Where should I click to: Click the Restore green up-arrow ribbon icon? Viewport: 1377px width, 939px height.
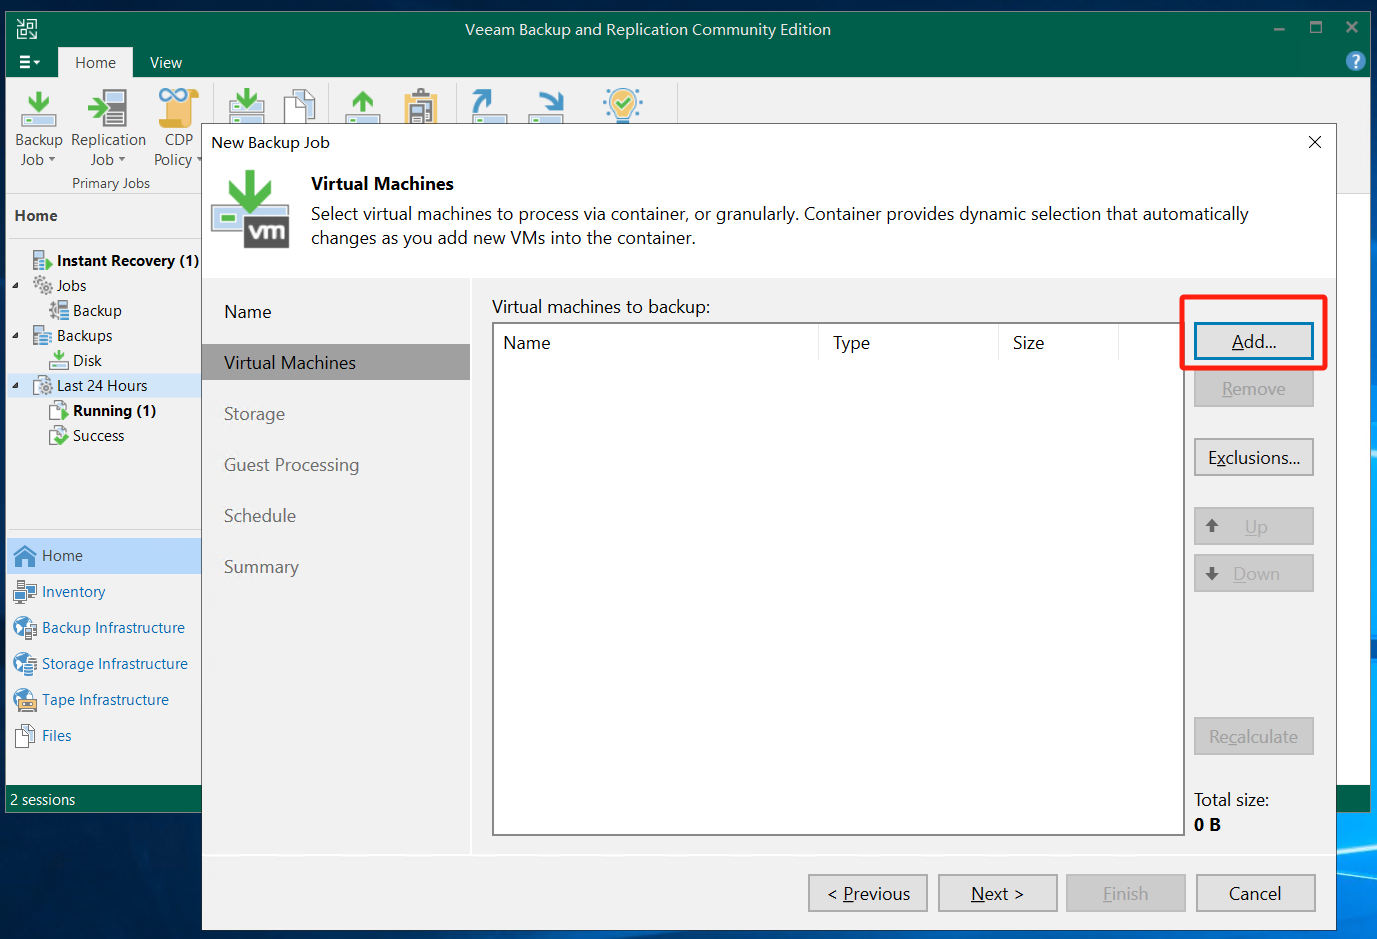coord(363,105)
